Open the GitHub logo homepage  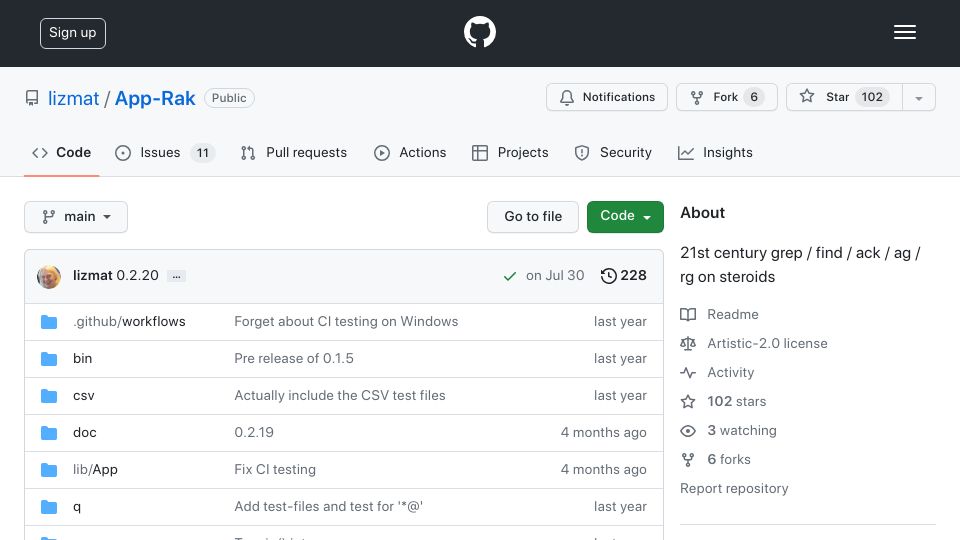point(480,32)
